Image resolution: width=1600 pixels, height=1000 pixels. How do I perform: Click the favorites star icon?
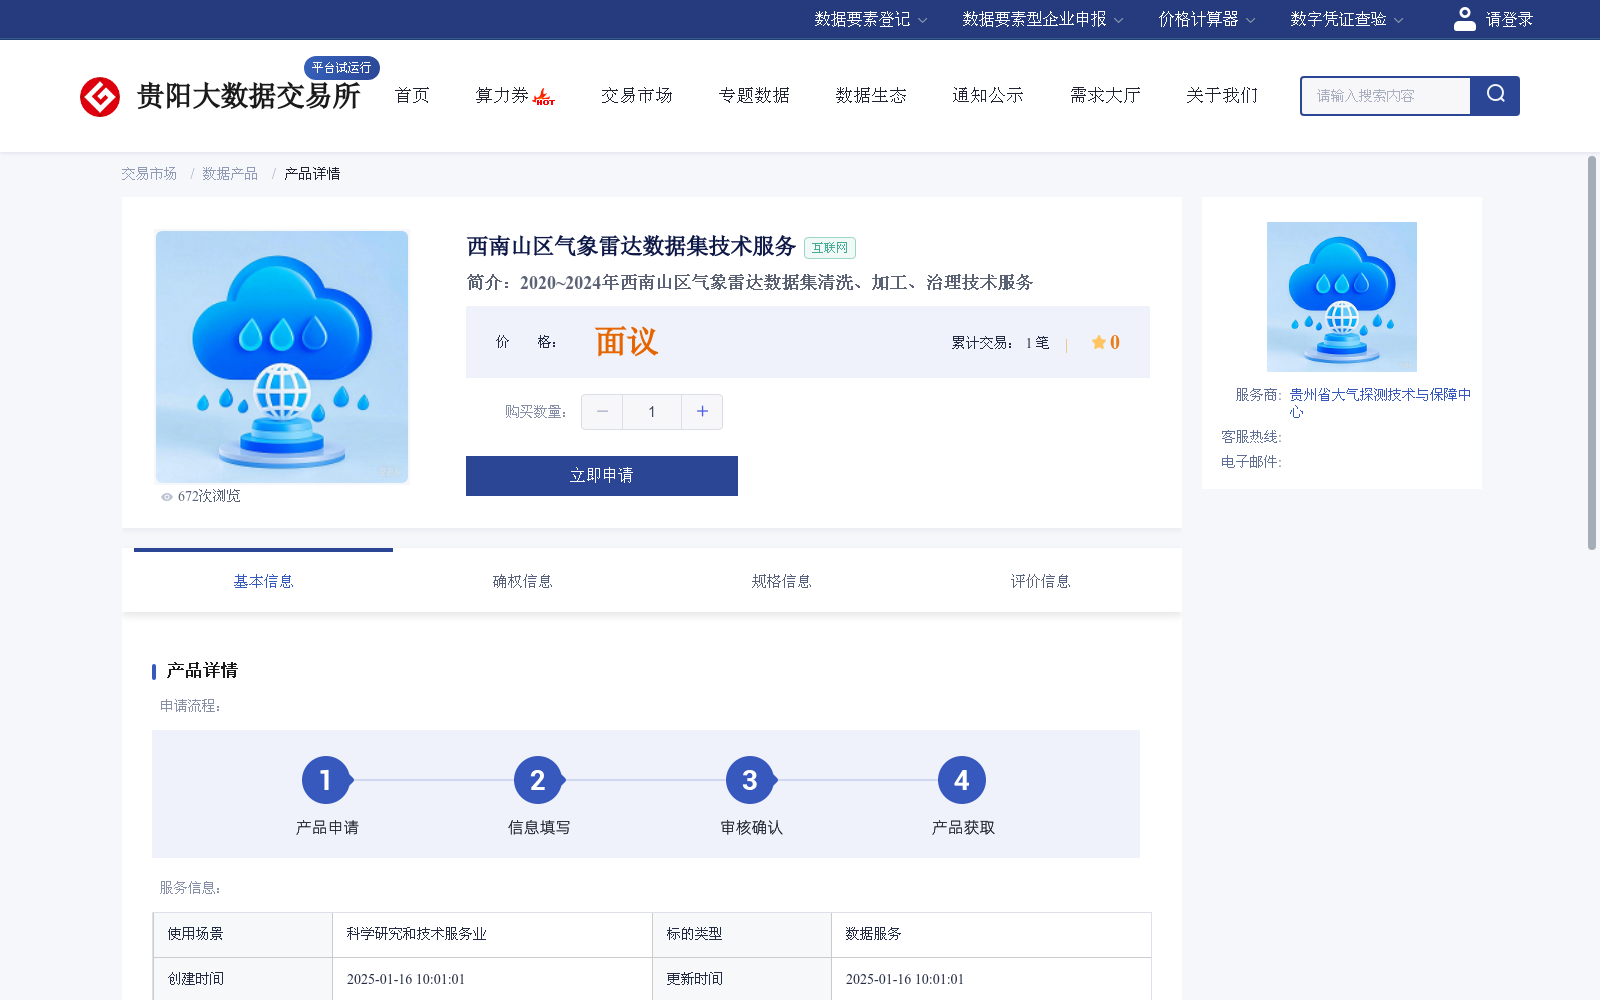1098,342
